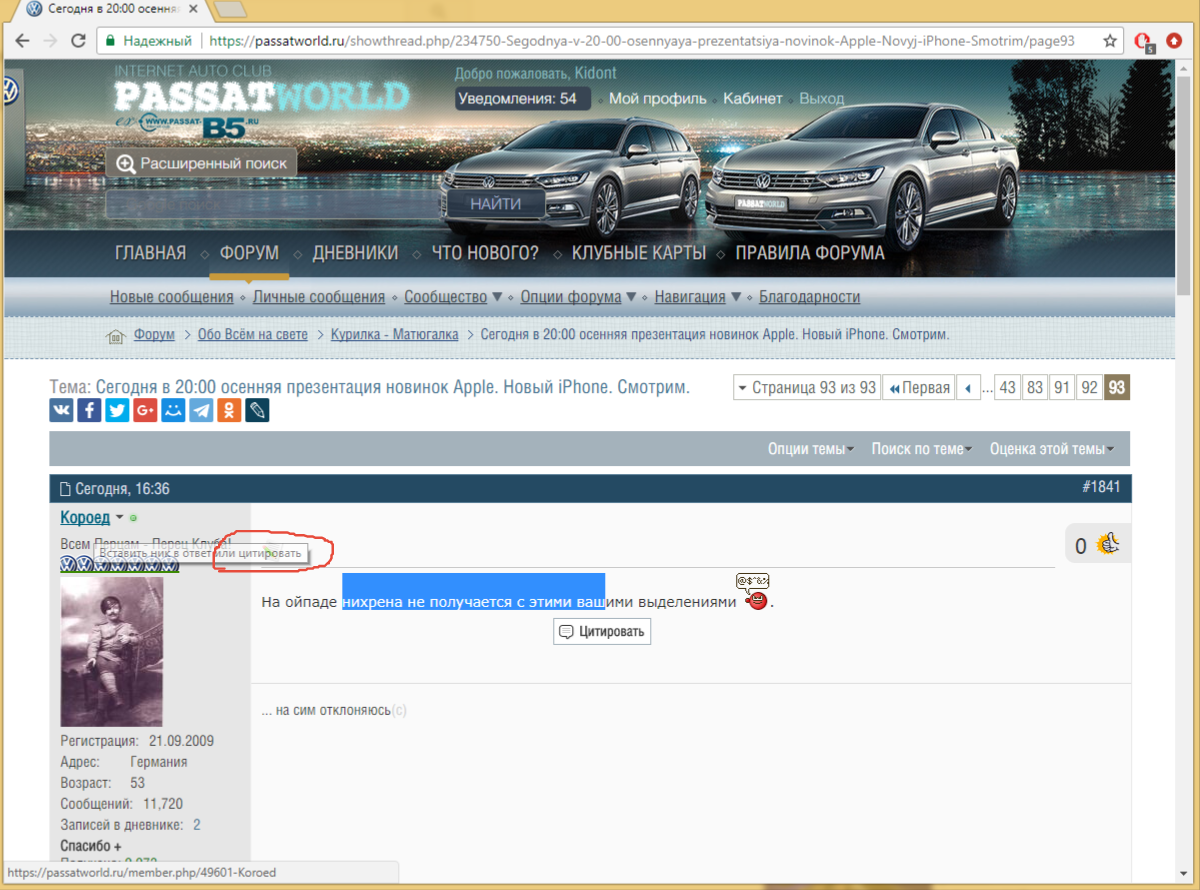Open the ПРАВИЛА ФОРУМА menu item
This screenshot has width=1200, height=890.
tap(810, 253)
